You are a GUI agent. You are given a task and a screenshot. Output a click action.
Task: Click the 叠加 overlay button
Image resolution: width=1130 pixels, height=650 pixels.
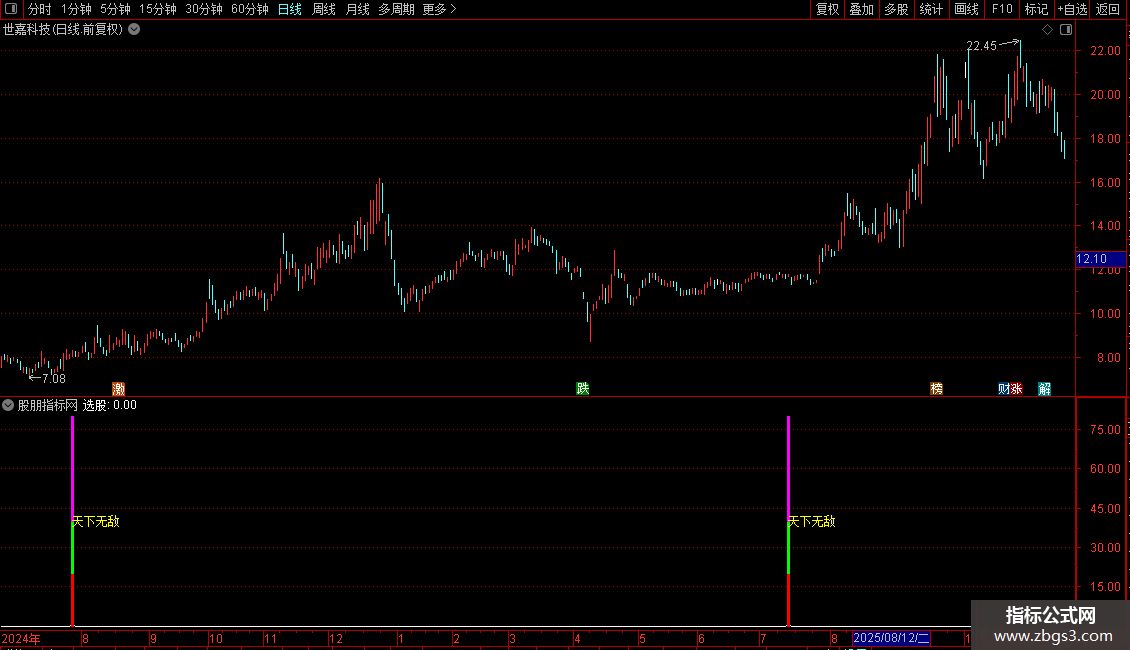[861, 9]
